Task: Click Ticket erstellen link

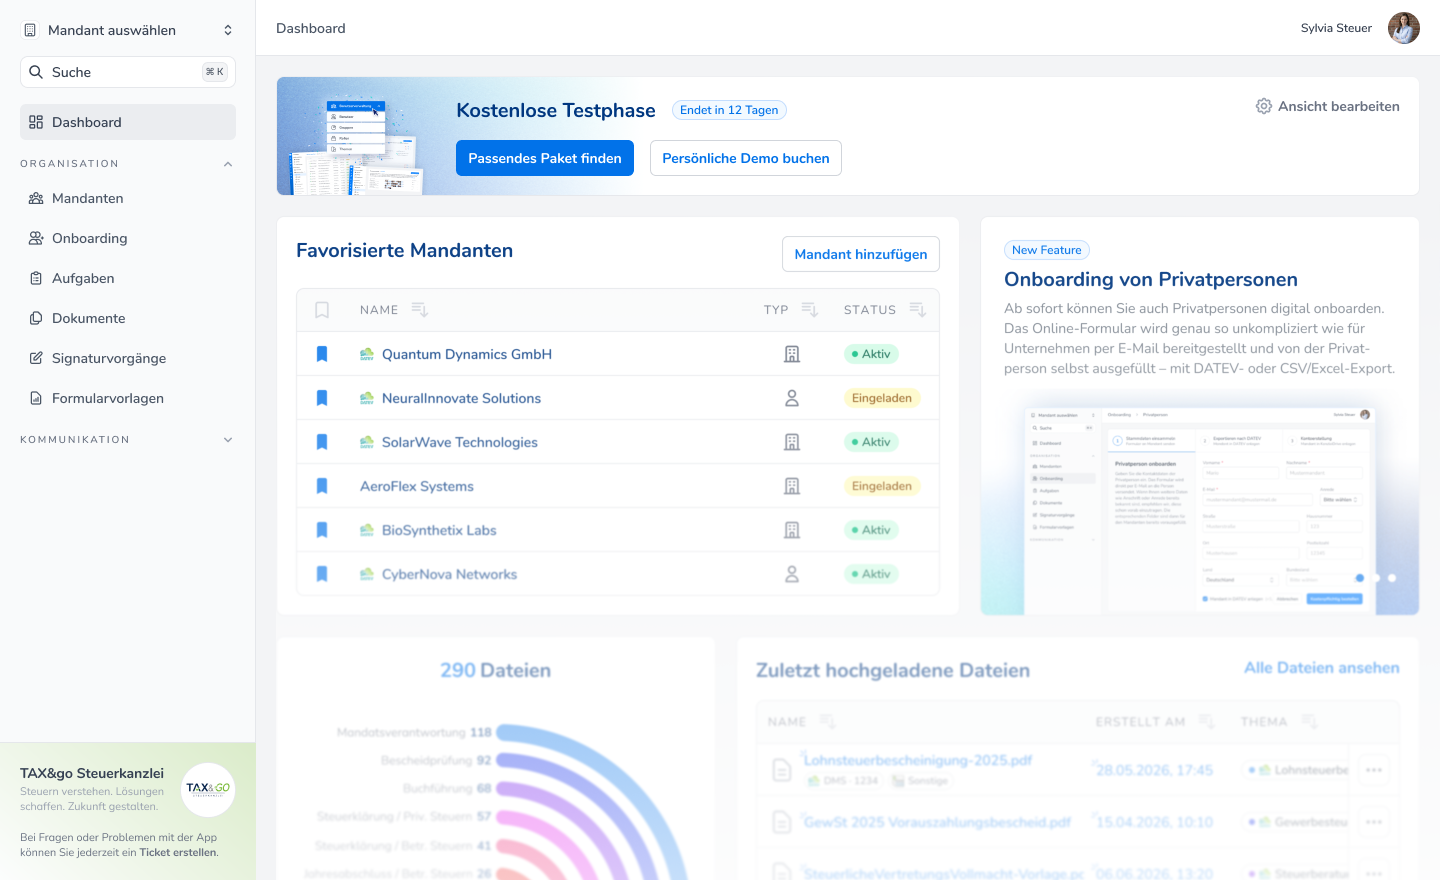Action: tap(178, 853)
